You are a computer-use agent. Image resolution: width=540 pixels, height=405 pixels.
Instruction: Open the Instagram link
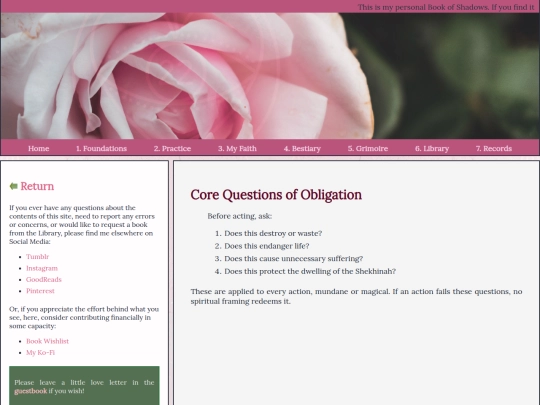pos(42,268)
